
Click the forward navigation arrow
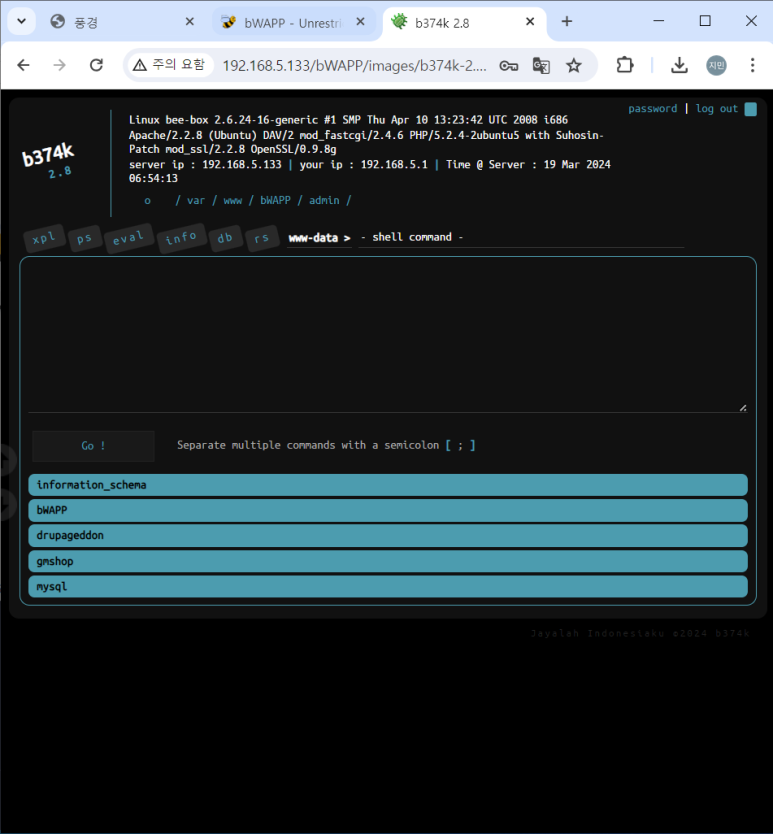(60, 65)
